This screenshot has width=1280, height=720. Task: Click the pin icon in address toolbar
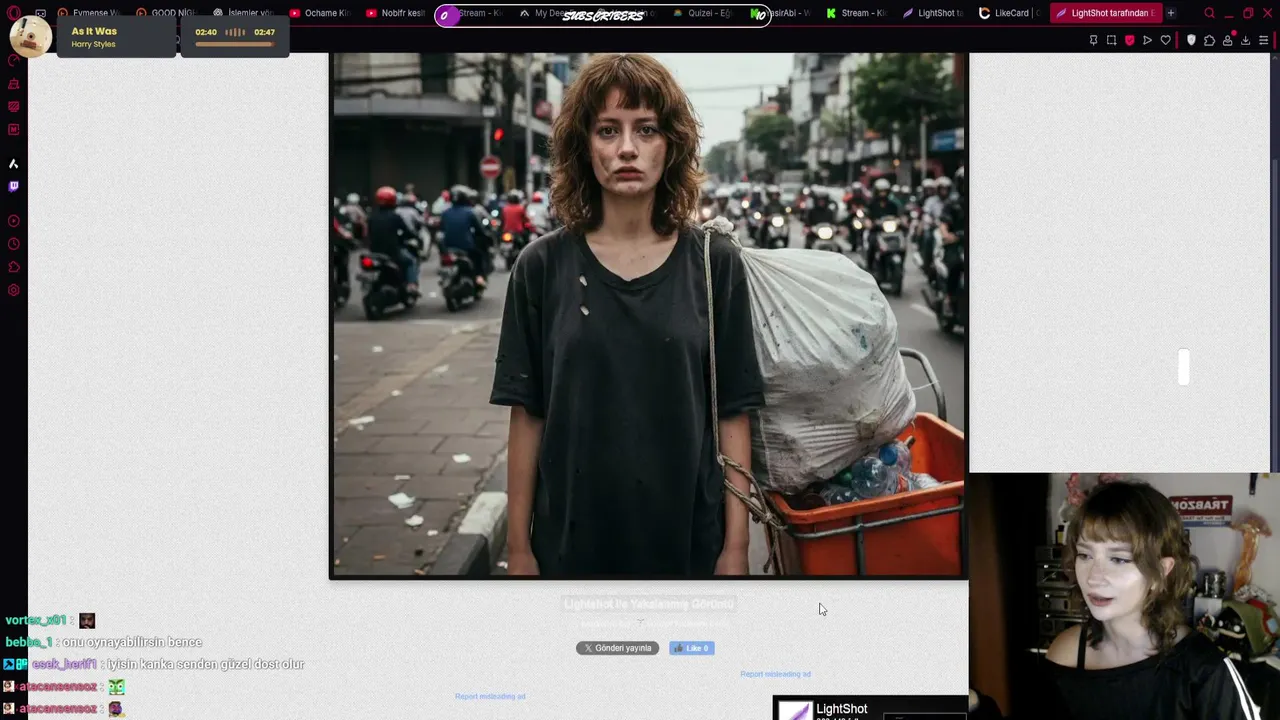point(1093,40)
